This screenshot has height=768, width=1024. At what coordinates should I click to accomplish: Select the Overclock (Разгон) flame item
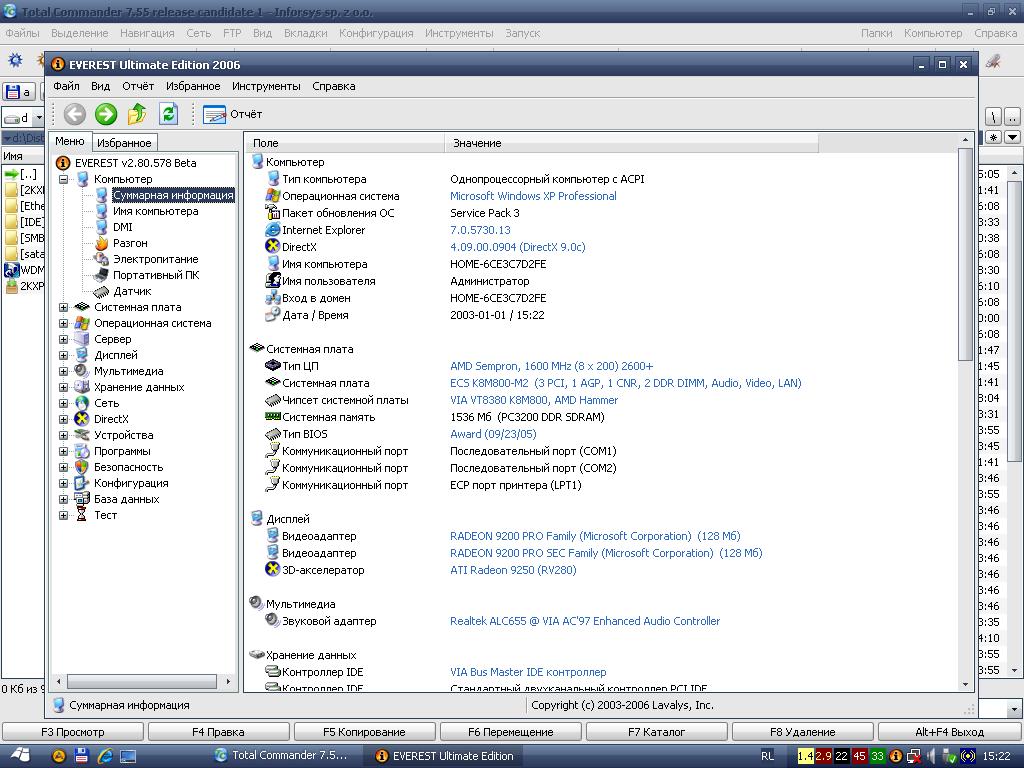[x=130, y=243]
